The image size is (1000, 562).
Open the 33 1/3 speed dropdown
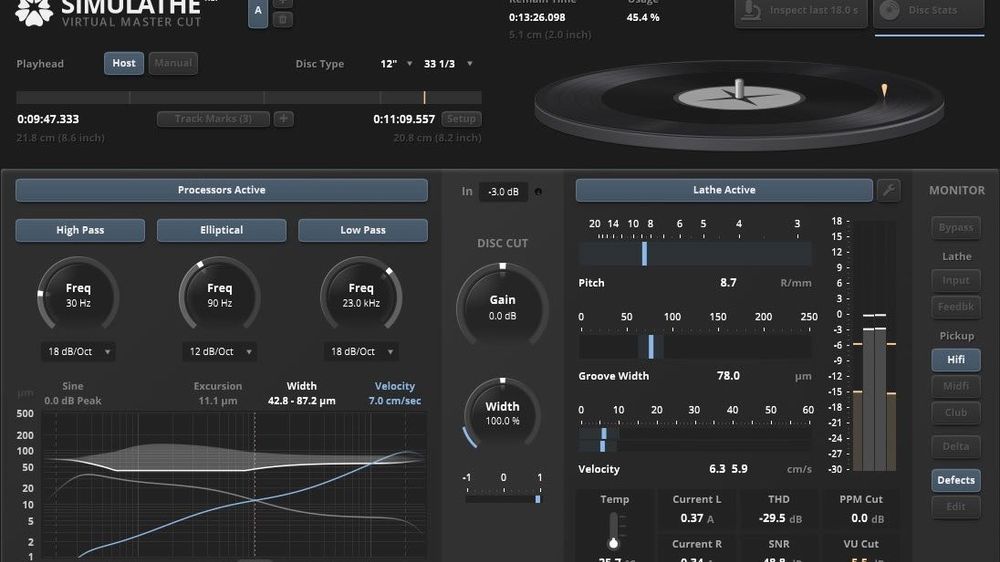pos(449,64)
